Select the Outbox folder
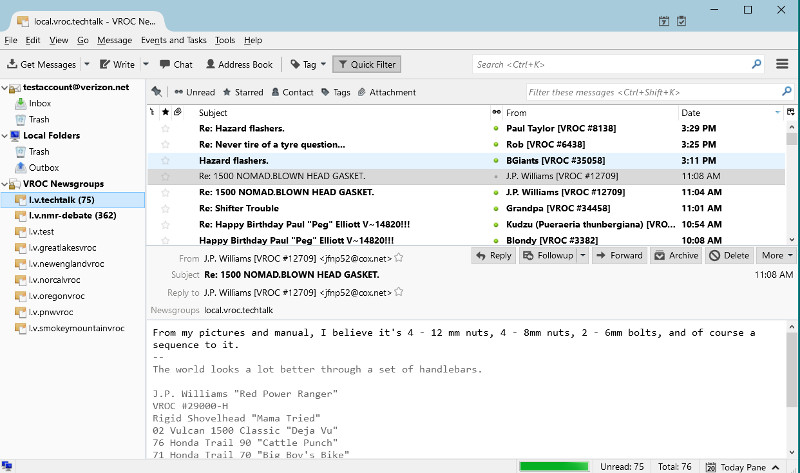Screen dimensions: 800x473 (x=37, y=167)
